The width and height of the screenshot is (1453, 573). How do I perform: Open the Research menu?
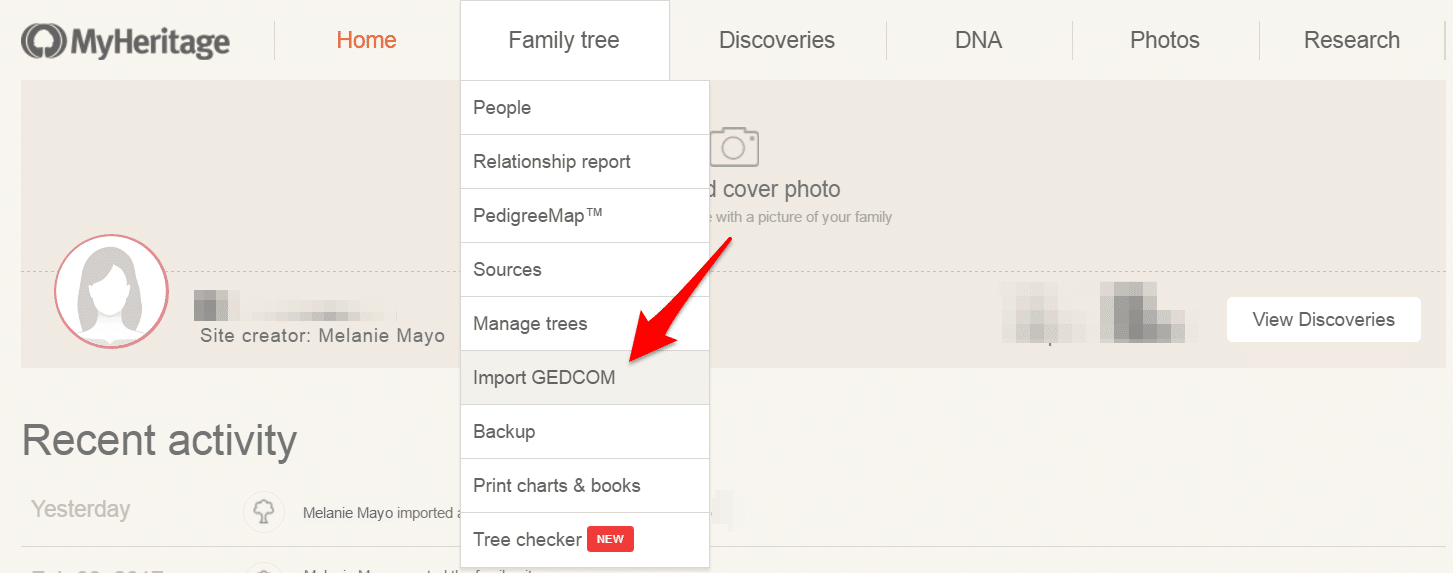1352,41
